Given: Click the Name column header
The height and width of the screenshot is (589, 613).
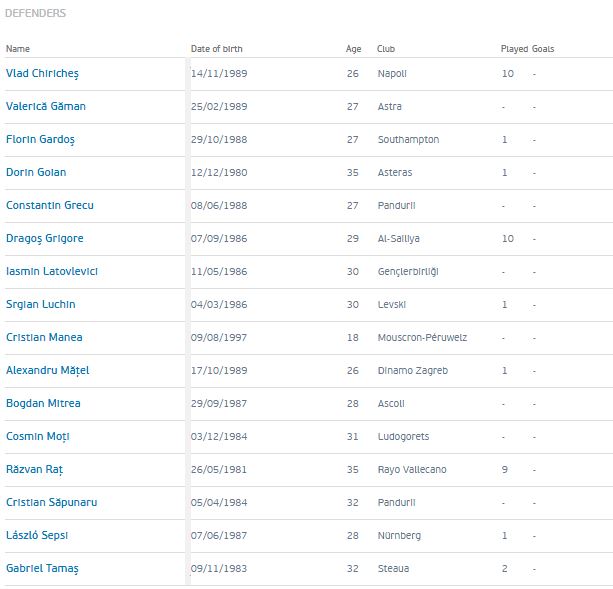Looking at the screenshot, I should coord(18,49).
